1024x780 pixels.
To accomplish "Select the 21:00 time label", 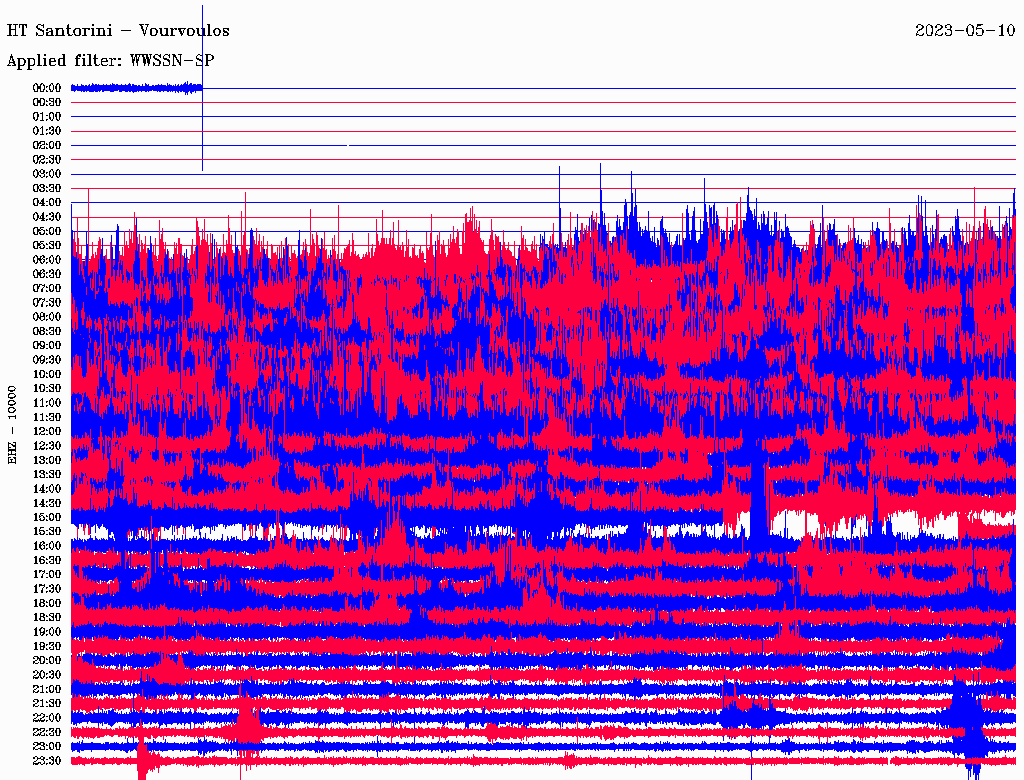I will [47, 689].
